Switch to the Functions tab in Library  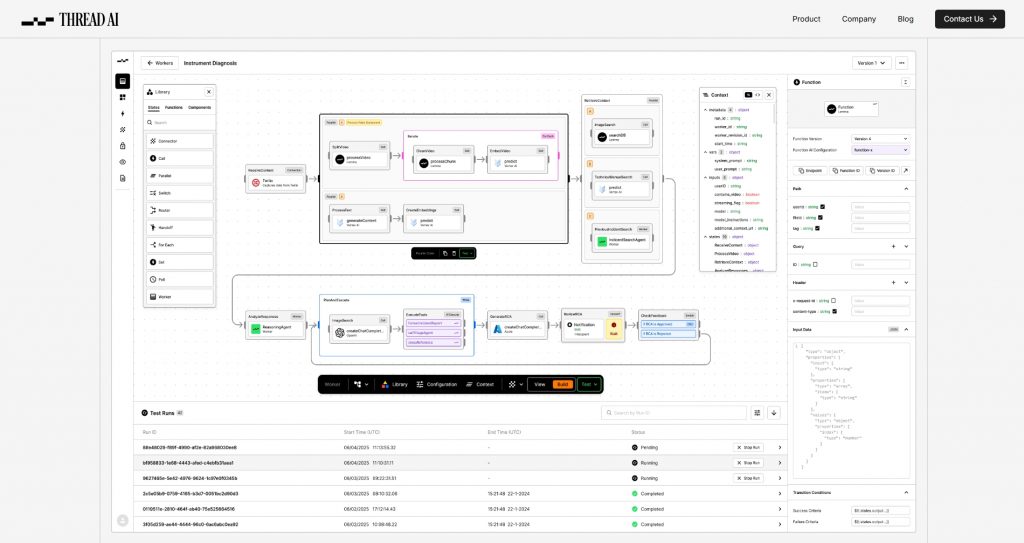(x=174, y=107)
